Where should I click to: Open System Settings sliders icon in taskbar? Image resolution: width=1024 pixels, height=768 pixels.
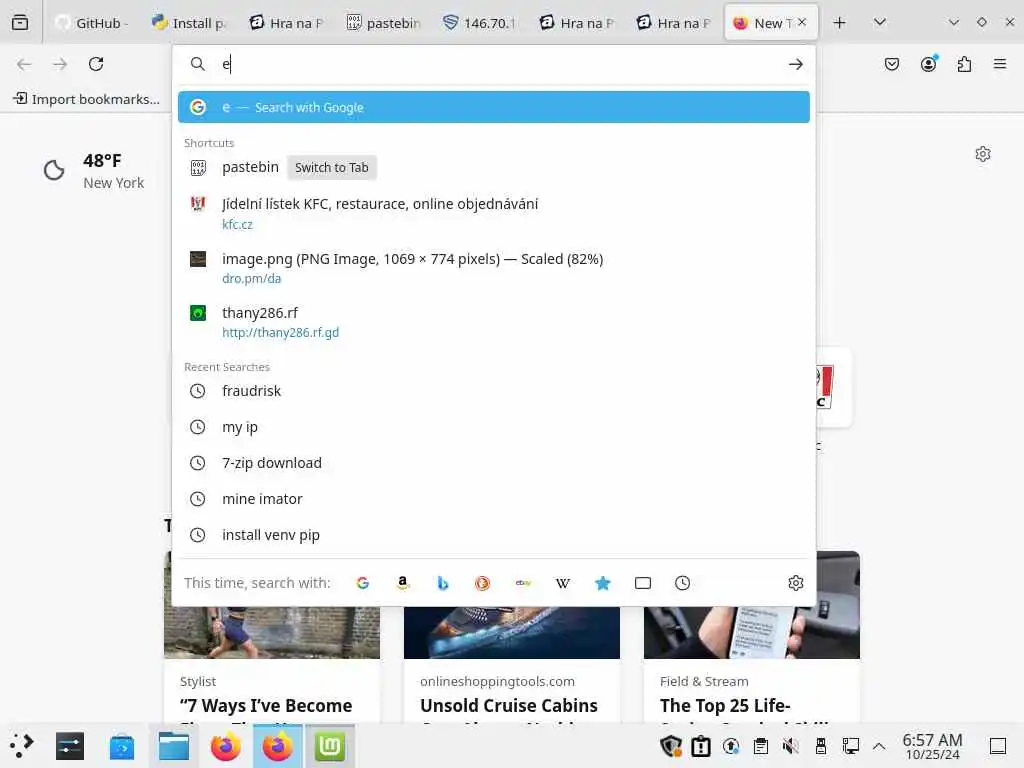click(70, 746)
